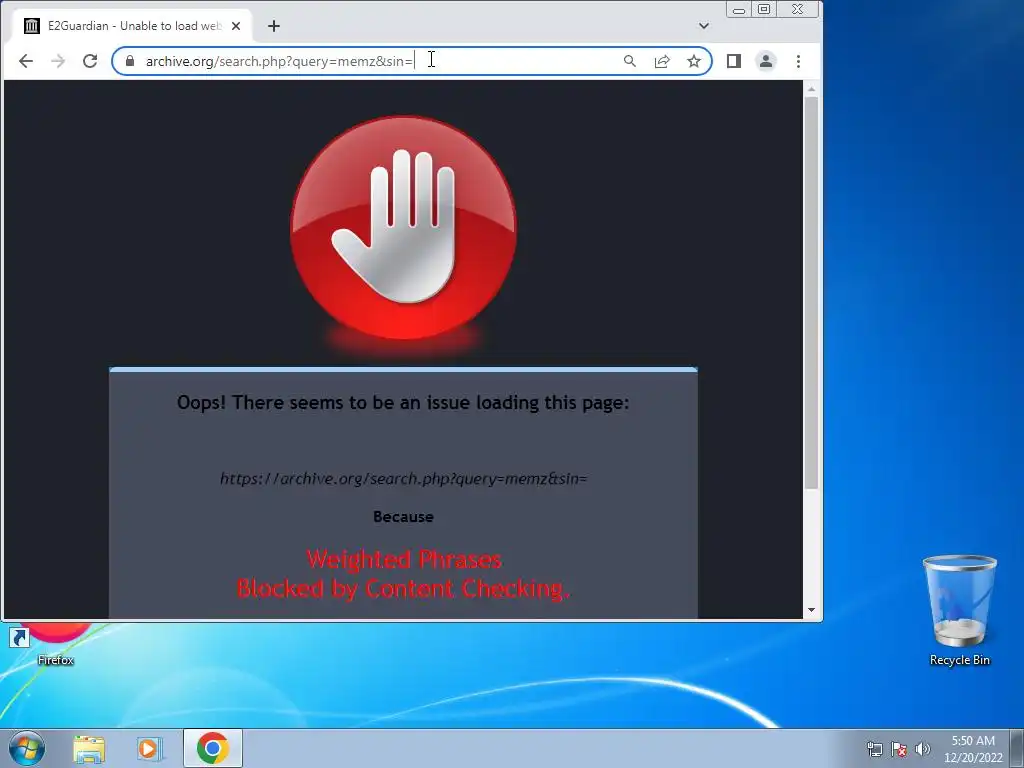The width and height of the screenshot is (1024, 768).
Task: Click the red stop hand image
Action: (404, 227)
